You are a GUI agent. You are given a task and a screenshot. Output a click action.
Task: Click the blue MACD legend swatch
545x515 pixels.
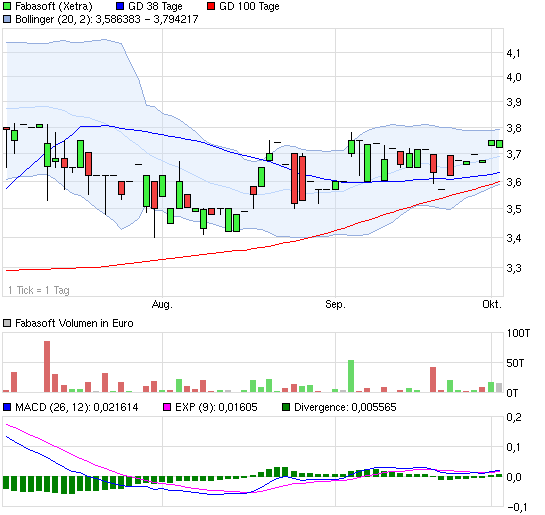click(x=7, y=407)
